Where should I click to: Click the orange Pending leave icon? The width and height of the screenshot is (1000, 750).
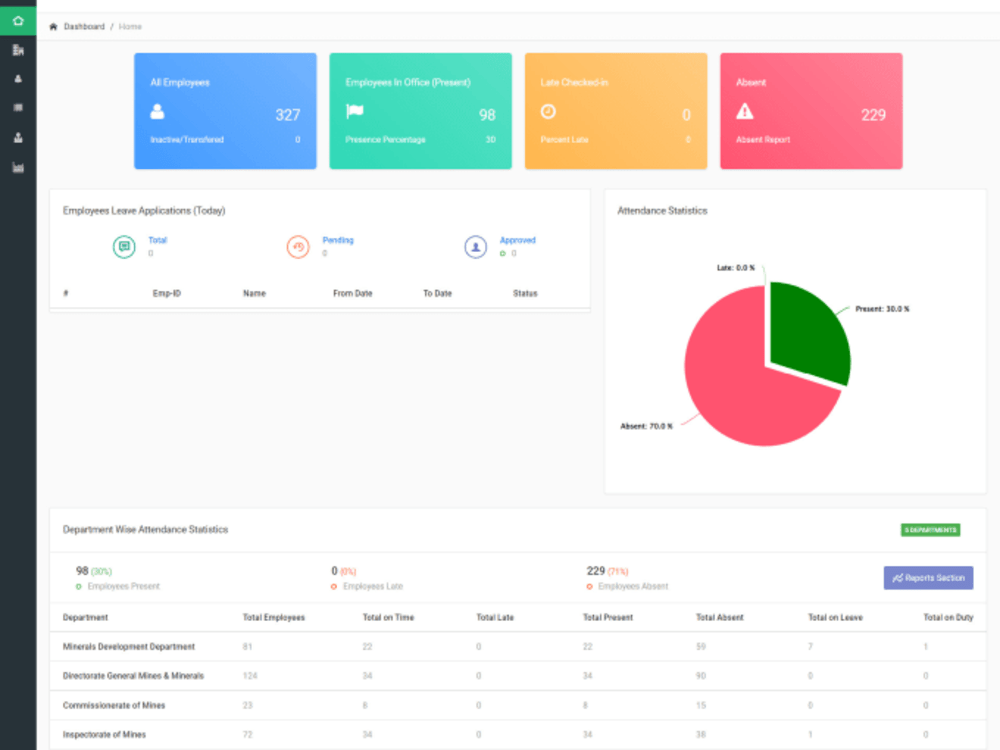point(298,246)
